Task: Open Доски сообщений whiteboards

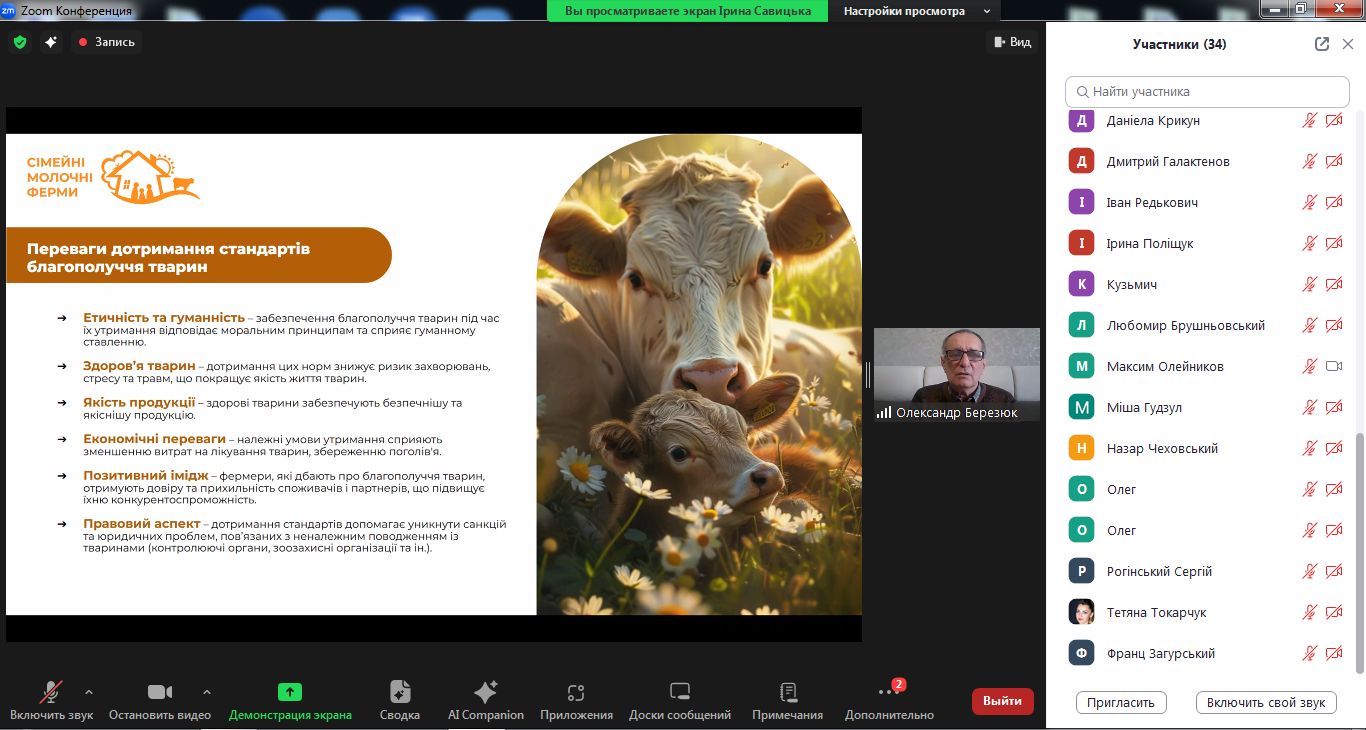Action: (680, 693)
